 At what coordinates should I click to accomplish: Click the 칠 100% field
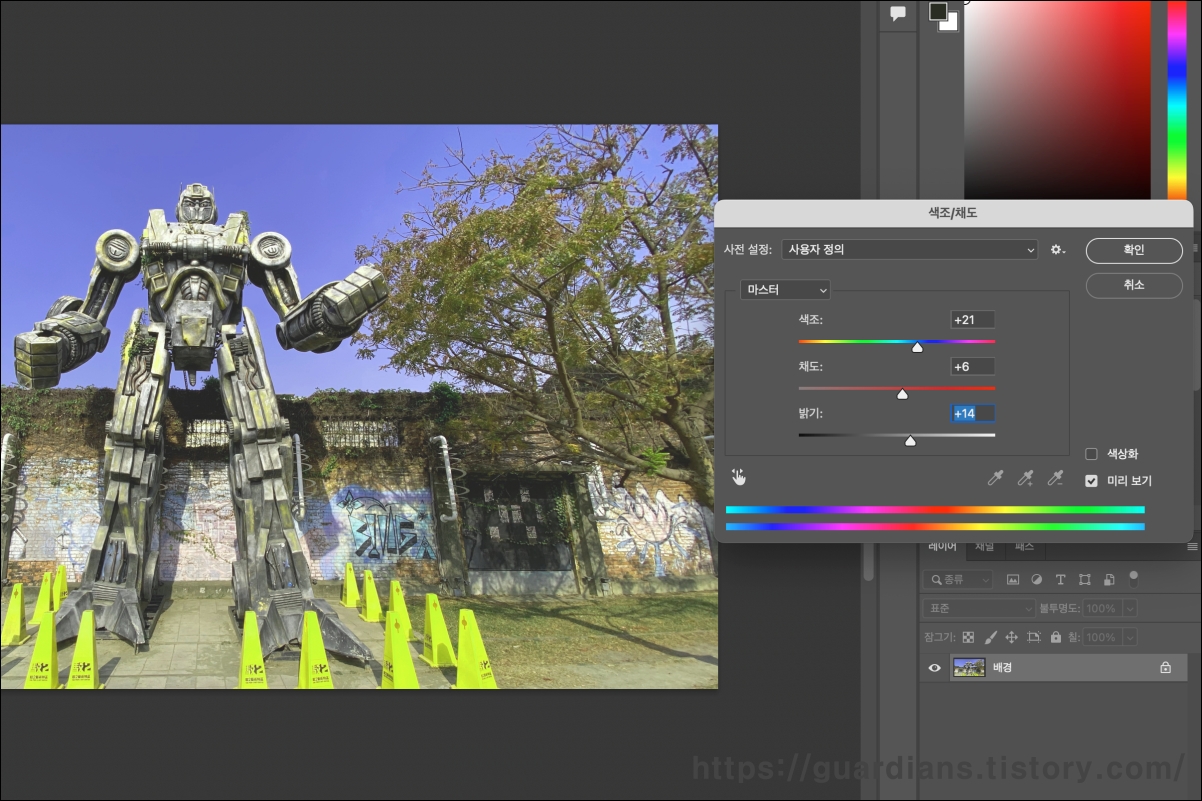pos(1103,637)
